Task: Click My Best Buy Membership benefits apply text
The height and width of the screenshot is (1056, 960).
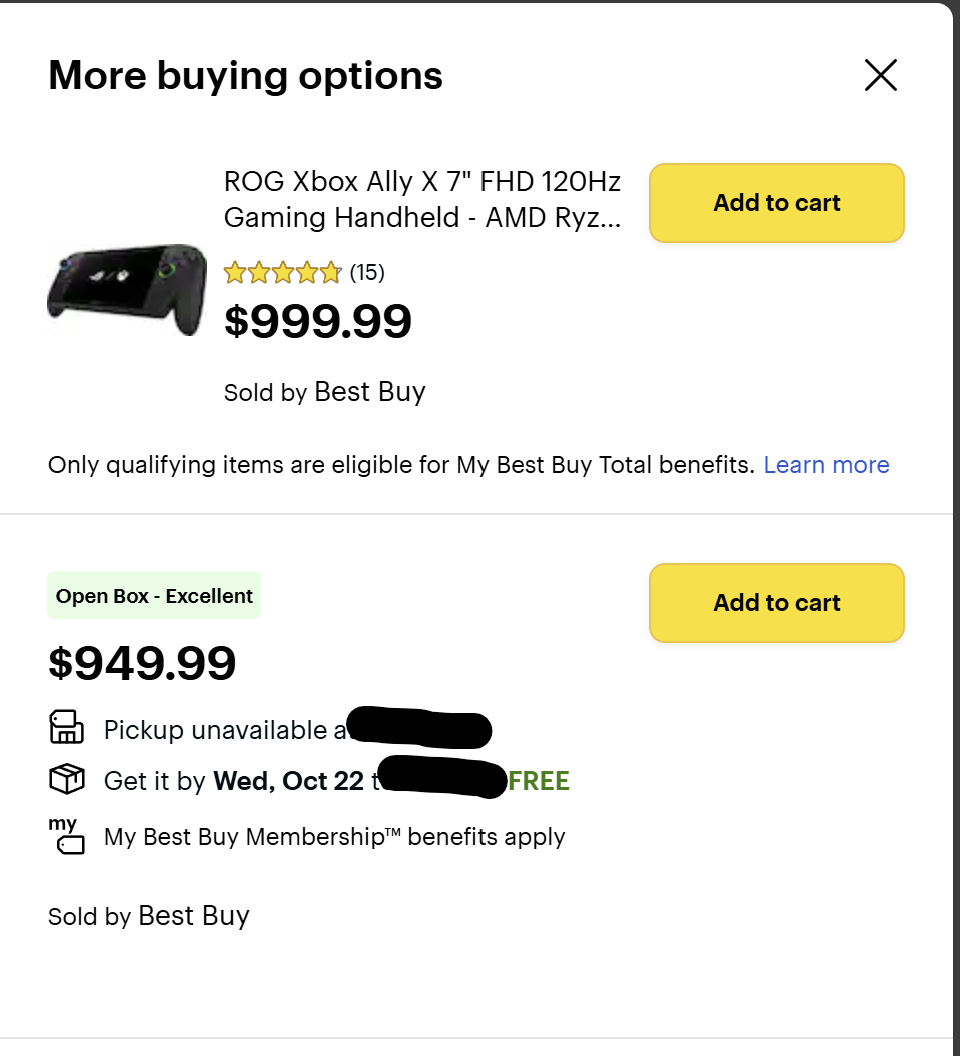Action: pos(334,837)
